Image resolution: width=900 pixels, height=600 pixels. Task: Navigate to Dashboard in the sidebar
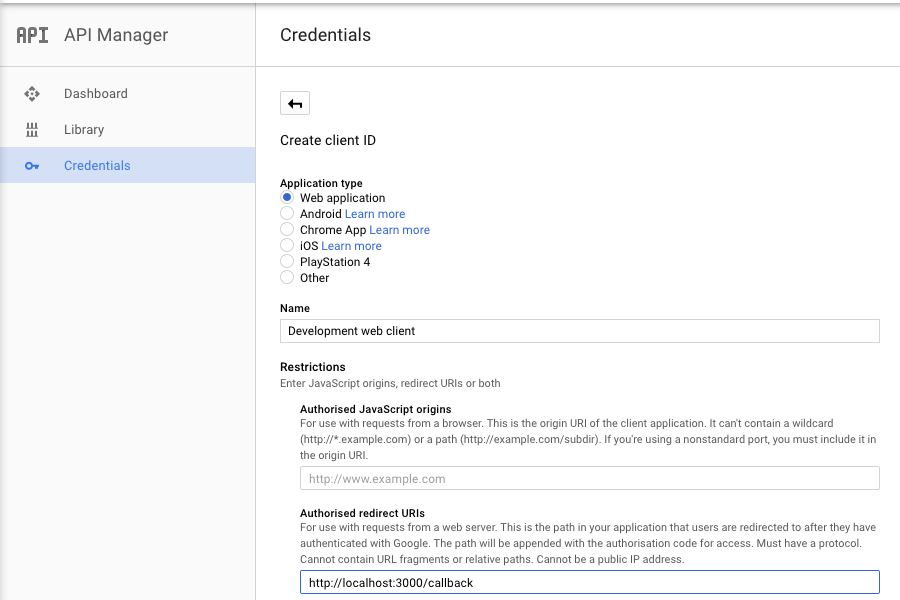point(96,93)
